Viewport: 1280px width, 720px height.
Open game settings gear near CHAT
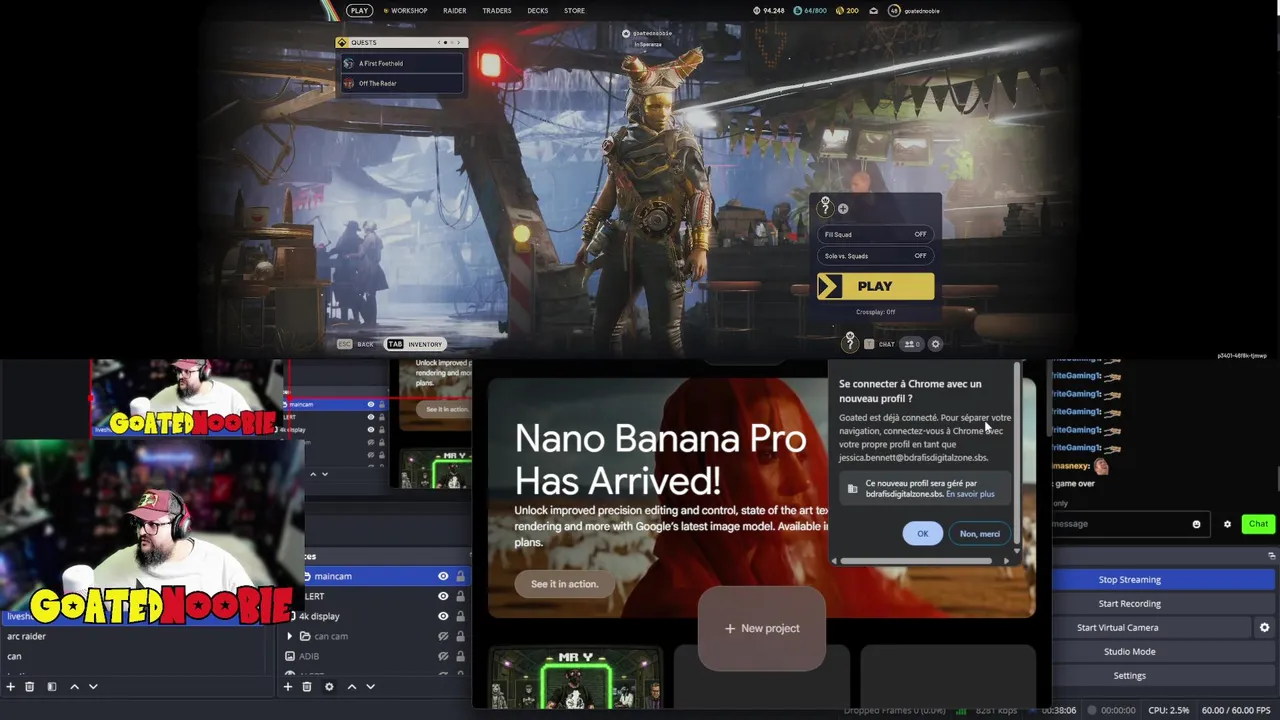coord(935,344)
